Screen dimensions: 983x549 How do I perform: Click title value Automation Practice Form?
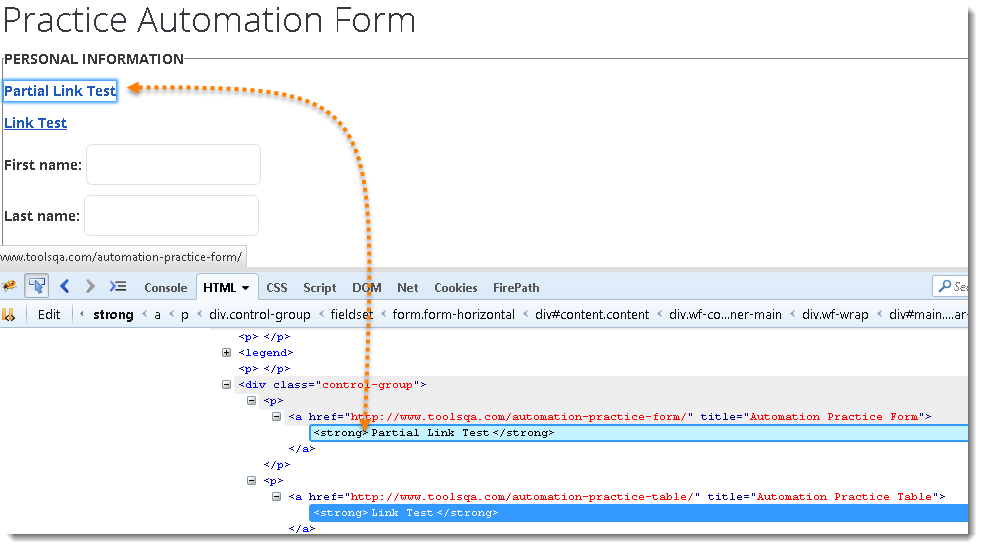point(834,417)
